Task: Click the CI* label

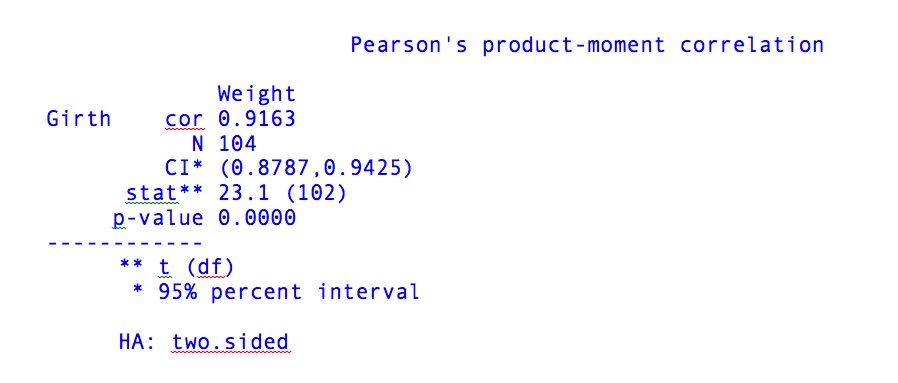Action: click(184, 168)
